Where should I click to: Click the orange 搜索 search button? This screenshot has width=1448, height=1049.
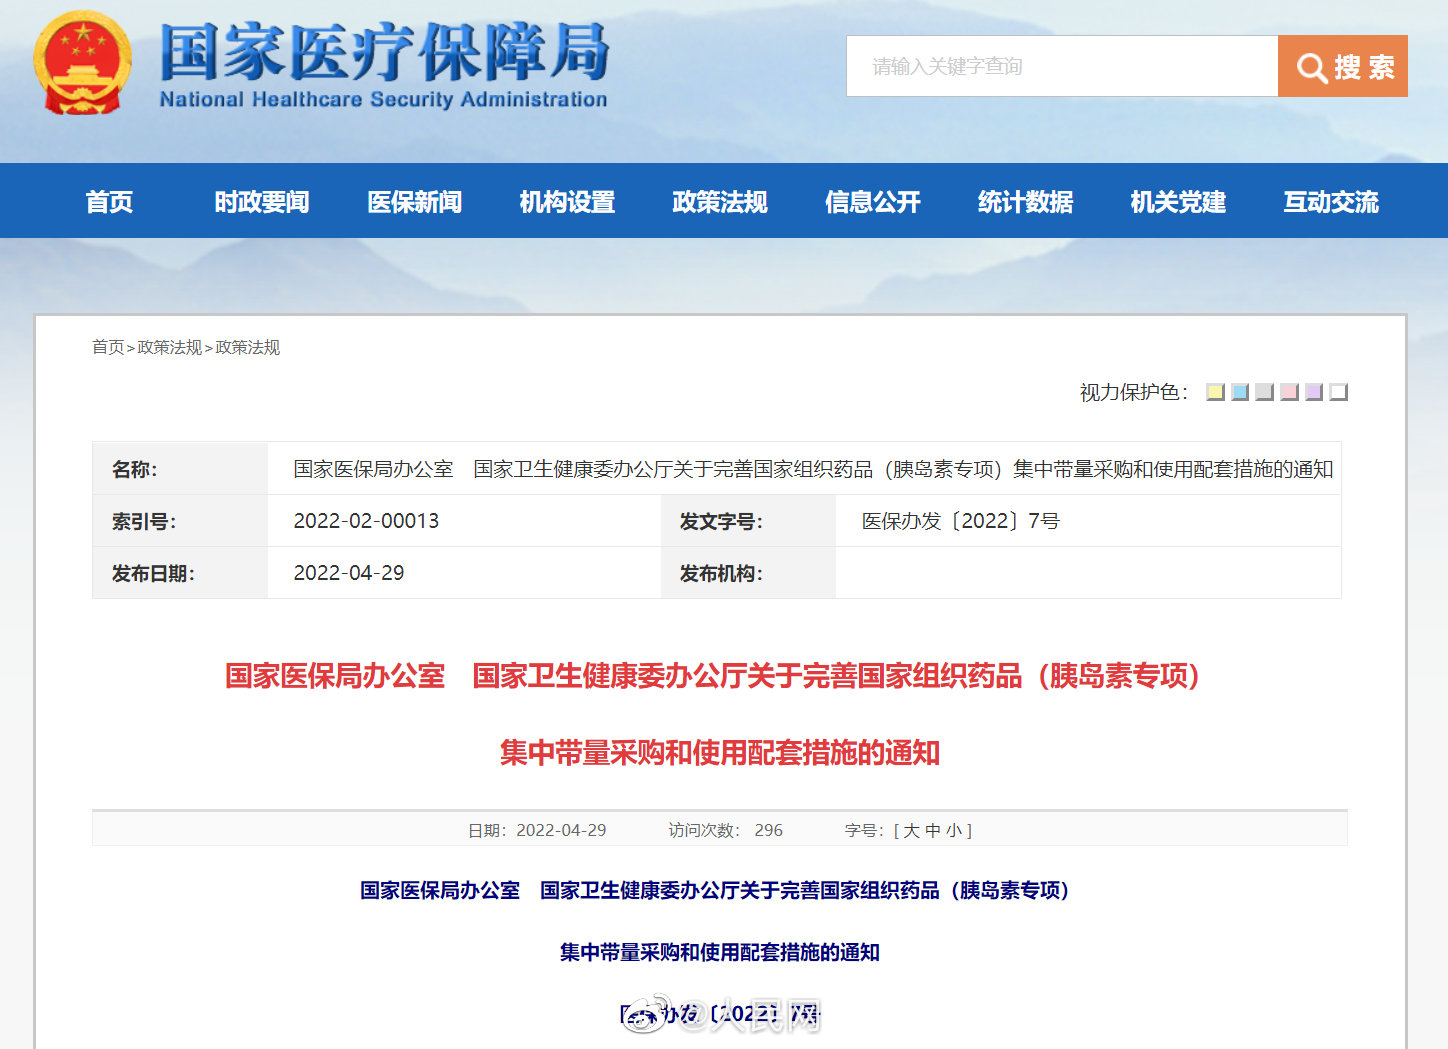tap(1343, 66)
